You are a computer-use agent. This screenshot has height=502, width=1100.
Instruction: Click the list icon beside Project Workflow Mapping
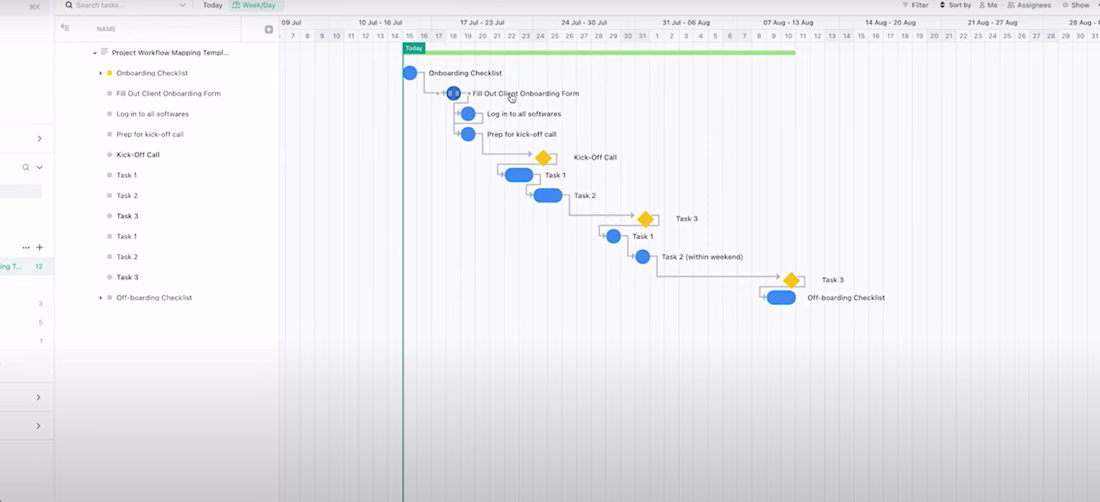(104, 52)
